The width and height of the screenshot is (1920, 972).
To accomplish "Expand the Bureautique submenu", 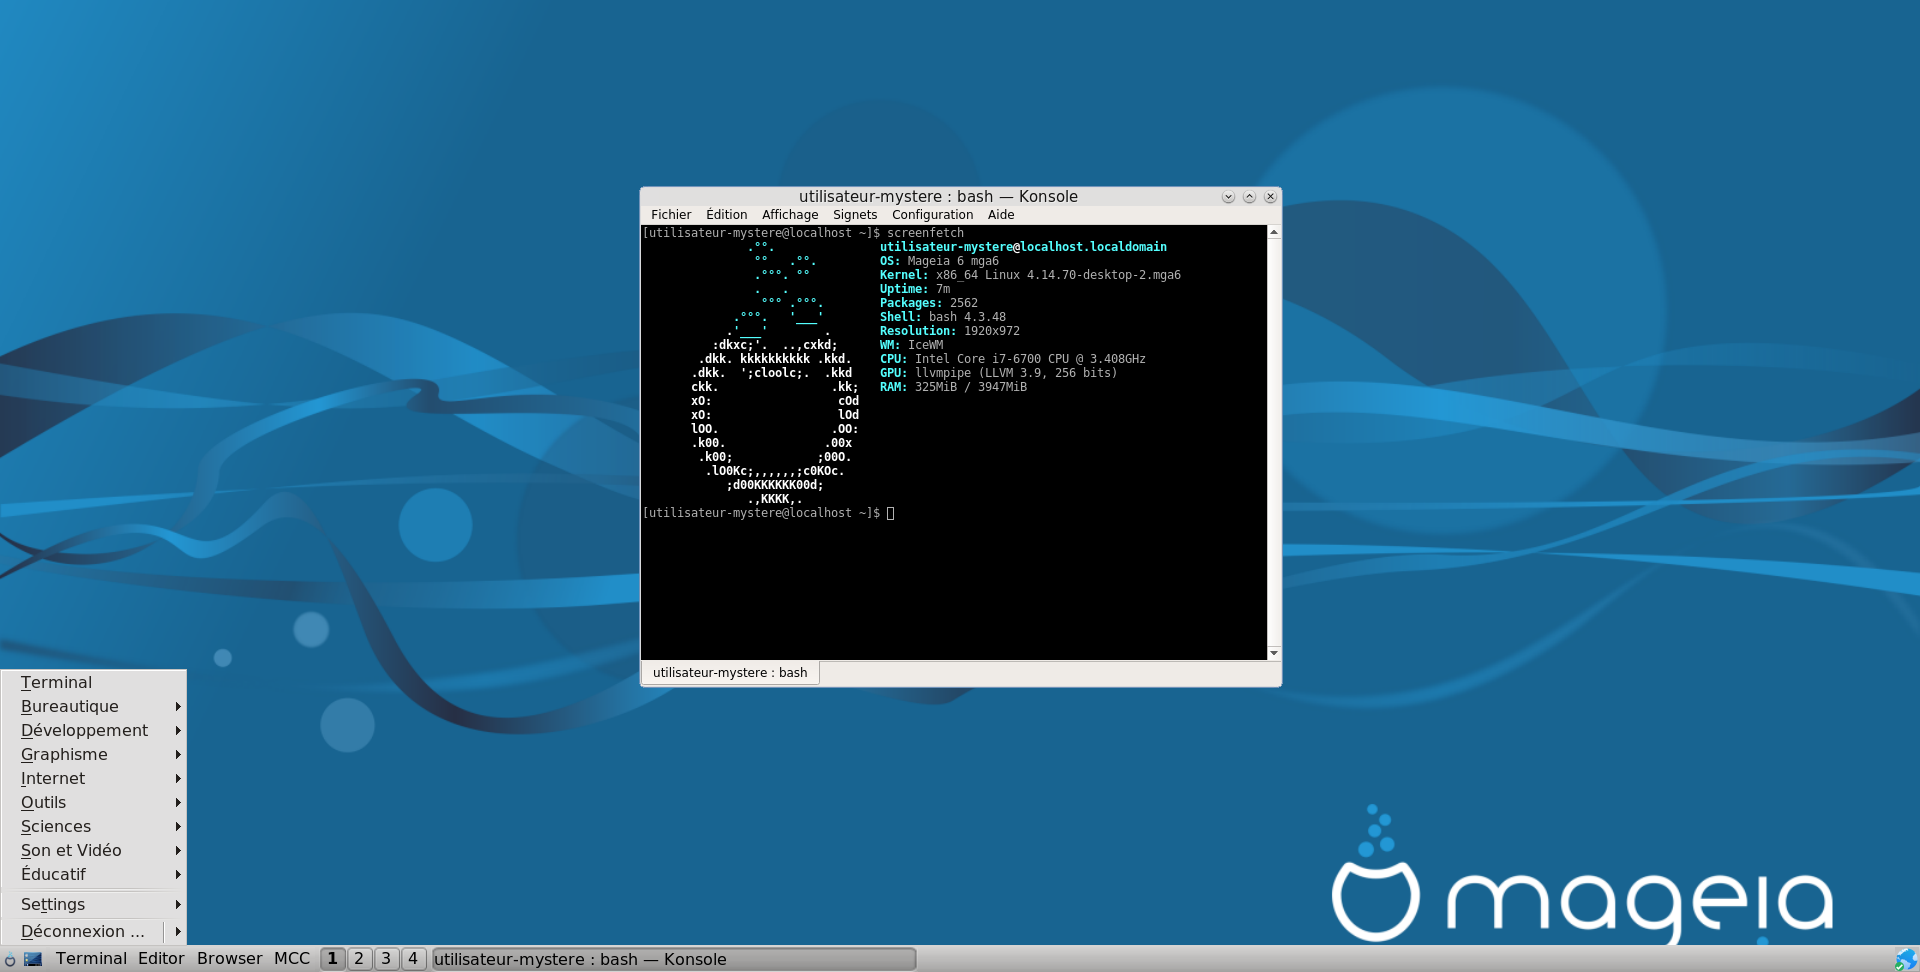I will [94, 706].
